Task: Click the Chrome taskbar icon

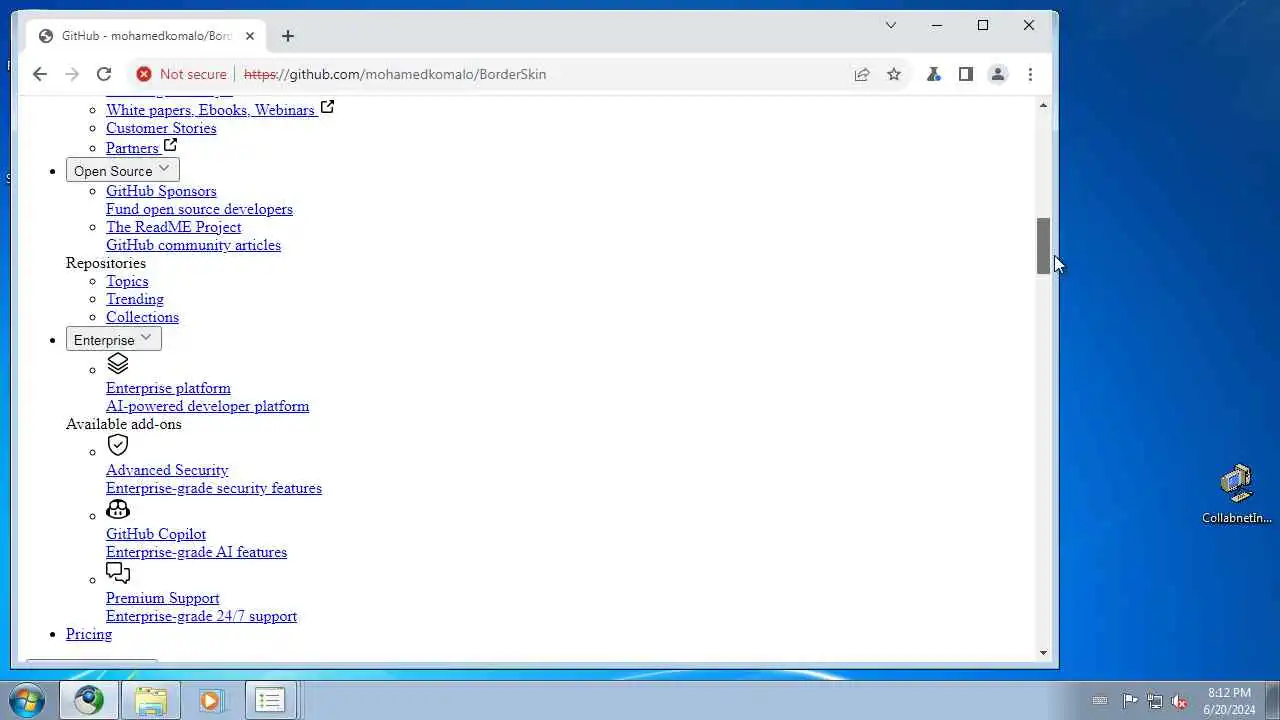Action: [x=89, y=700]
